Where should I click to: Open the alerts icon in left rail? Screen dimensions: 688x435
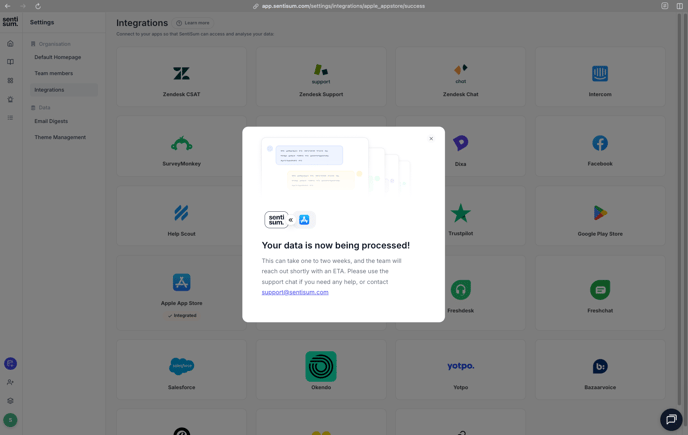coord(10,99)
